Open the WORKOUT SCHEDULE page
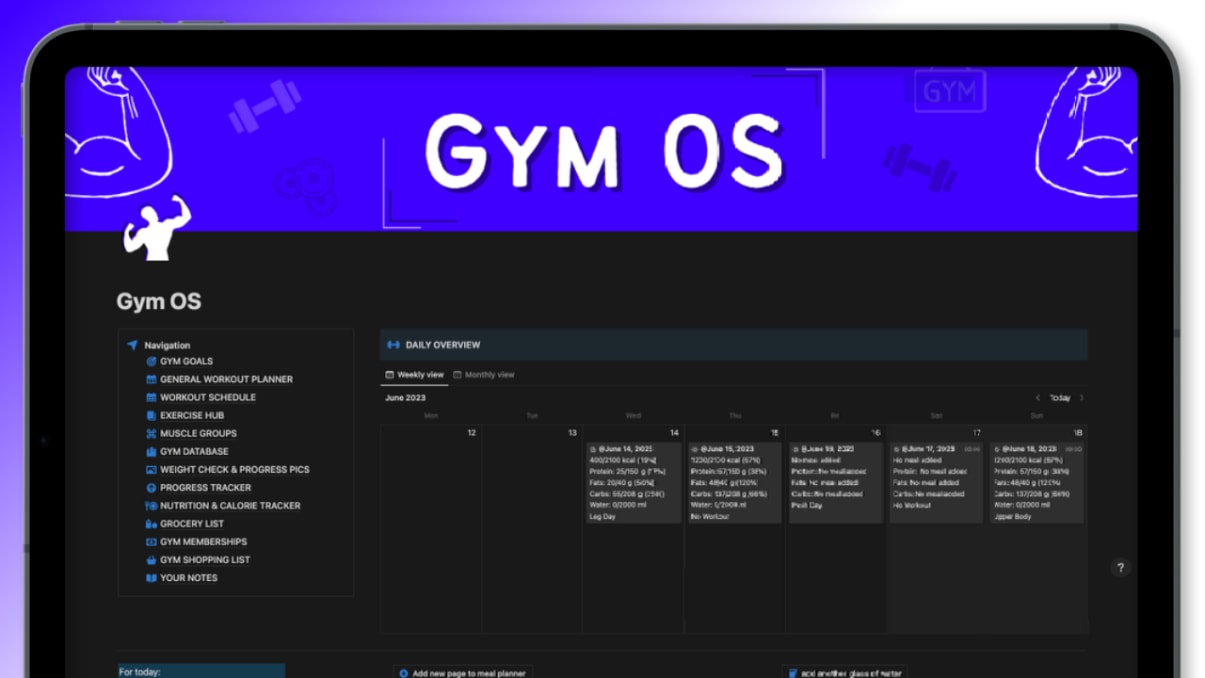 [208, 397]
